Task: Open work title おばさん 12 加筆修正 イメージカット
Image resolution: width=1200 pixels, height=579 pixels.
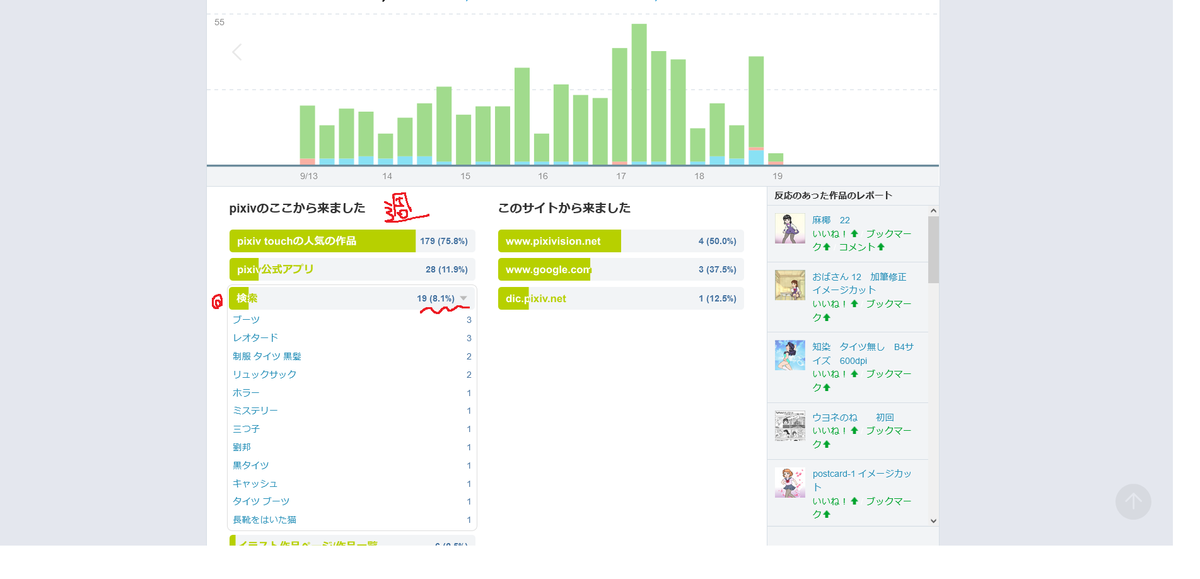Action: coord(860,283)
